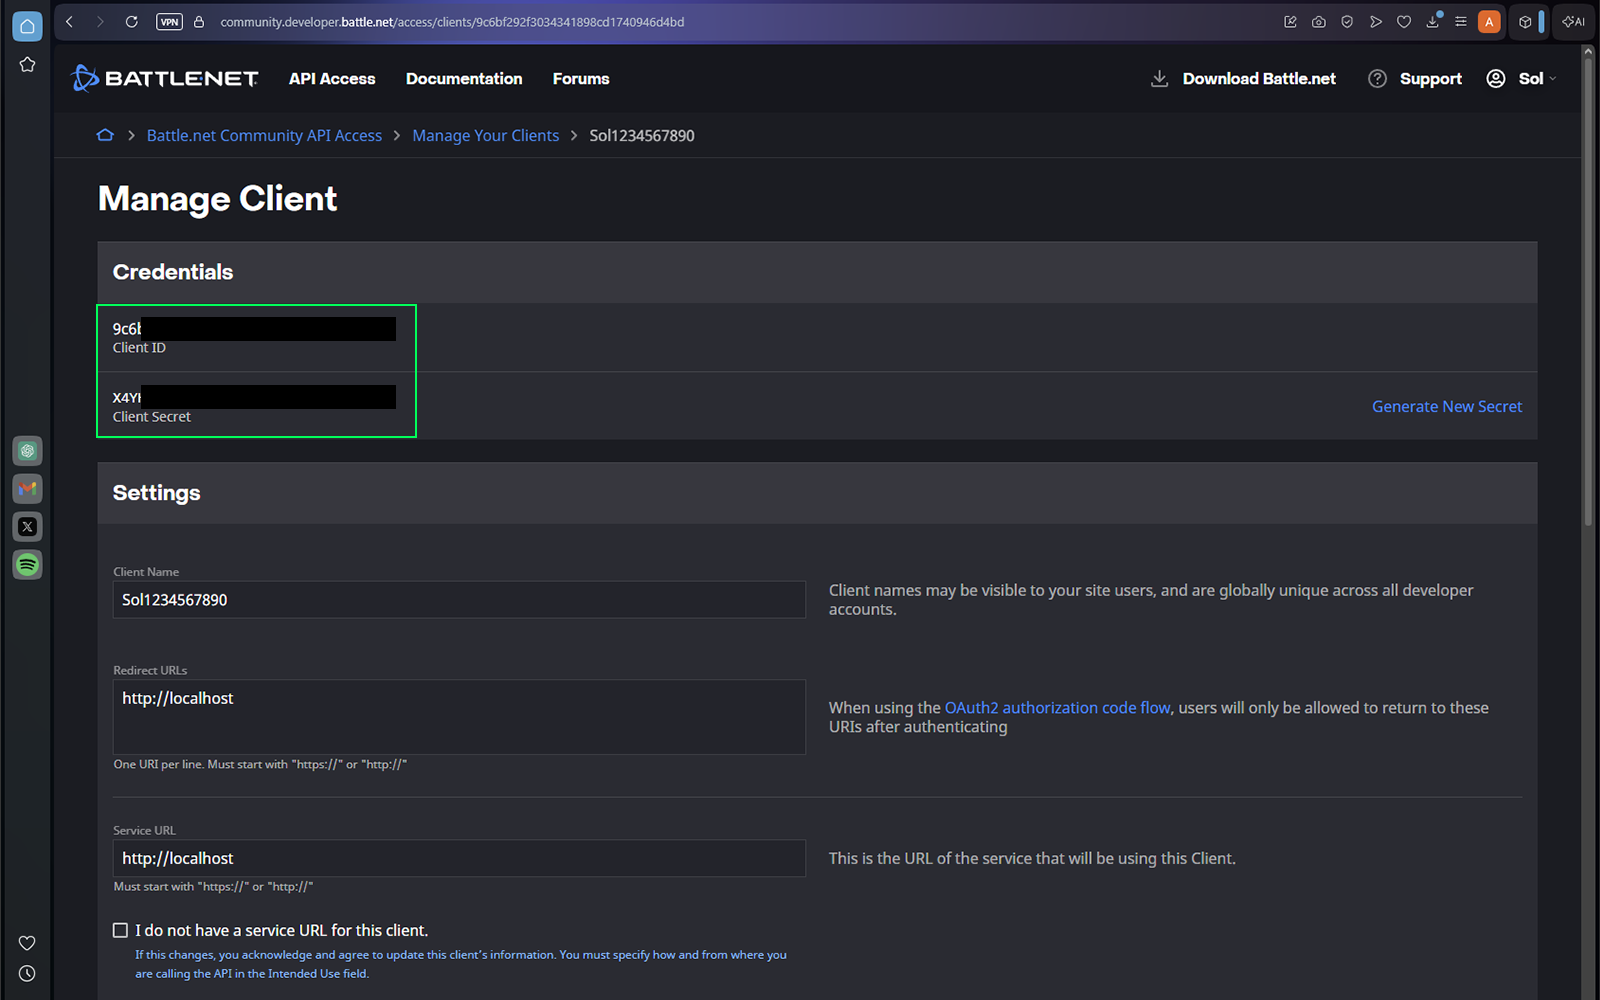Viewport: 1600px width, 1000px height.
Task: Check 'I do not have a service URL'
Action: click(x=120, y=930)
